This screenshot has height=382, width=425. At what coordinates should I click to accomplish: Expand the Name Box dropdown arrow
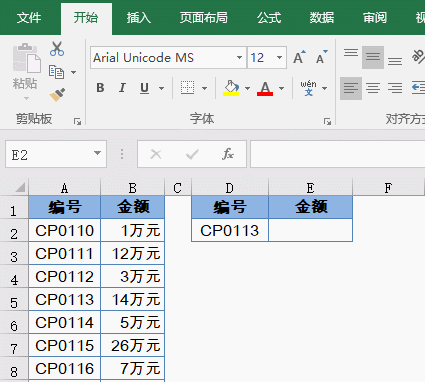pyautogui.click(x=97, y=153)
